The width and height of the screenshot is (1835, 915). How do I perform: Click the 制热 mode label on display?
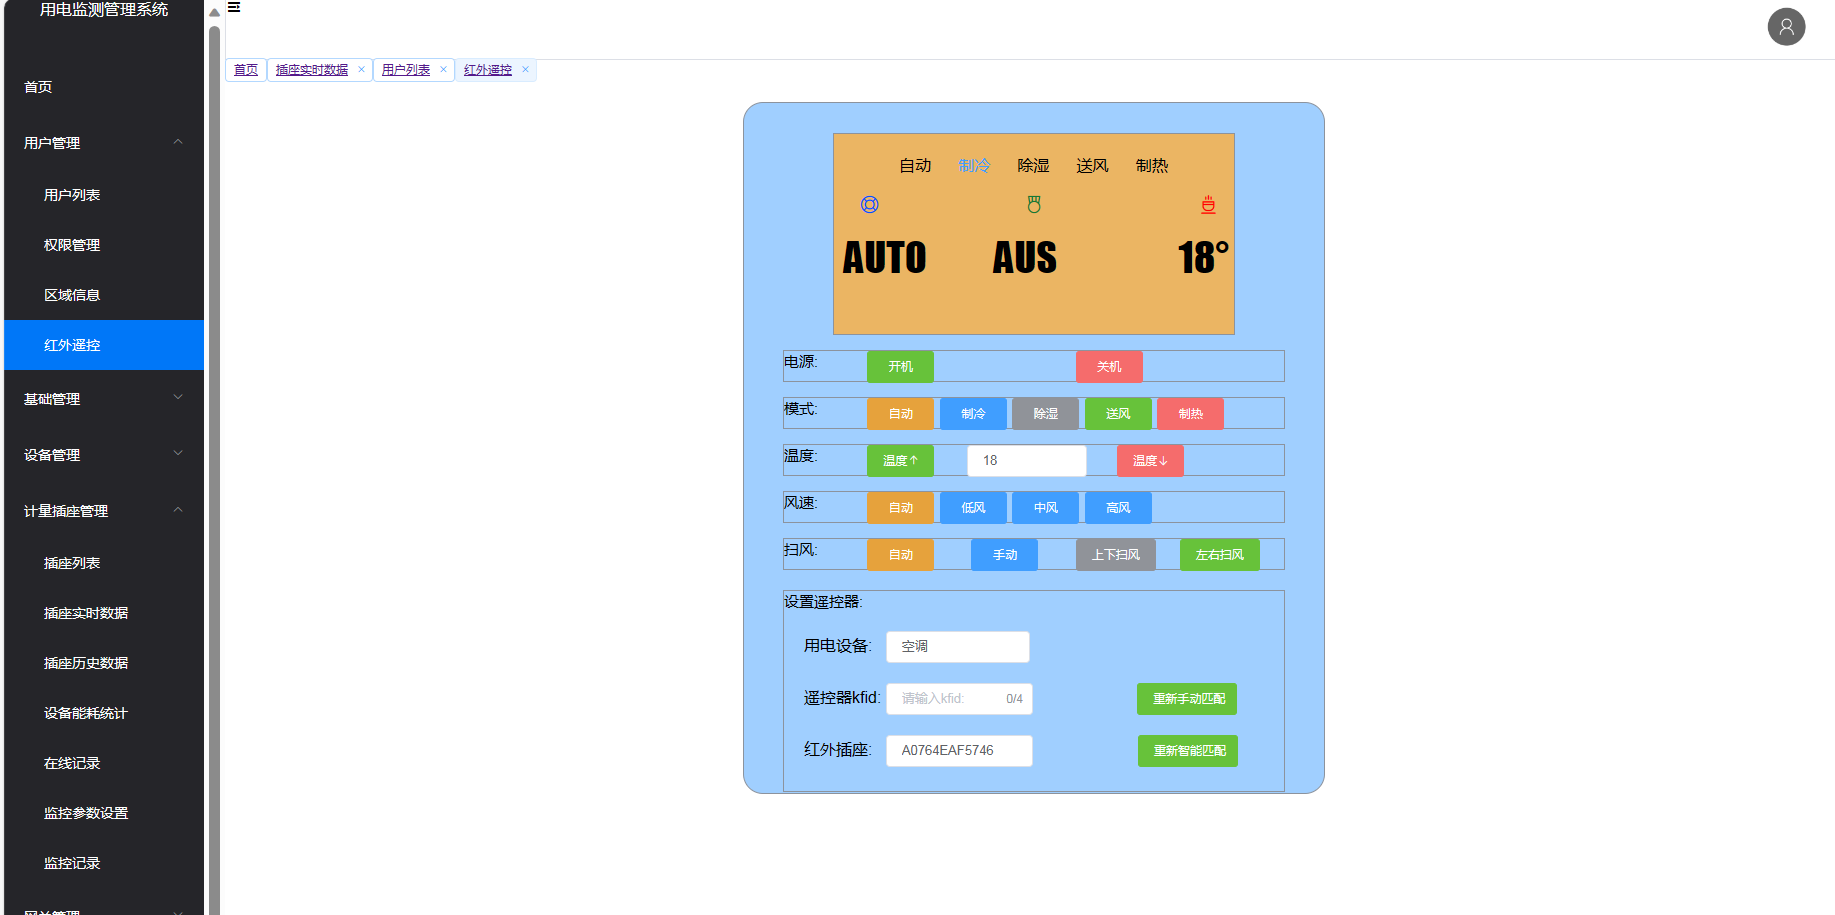[x=1152, y=166]
